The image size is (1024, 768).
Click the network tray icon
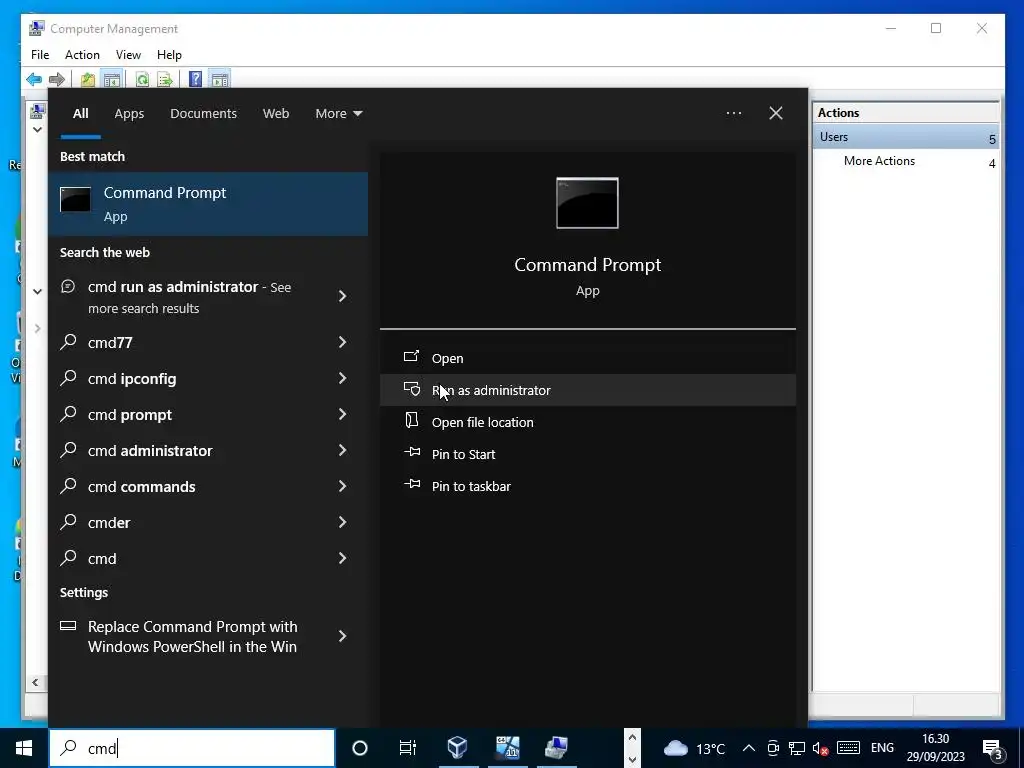(x=796, y=748)
